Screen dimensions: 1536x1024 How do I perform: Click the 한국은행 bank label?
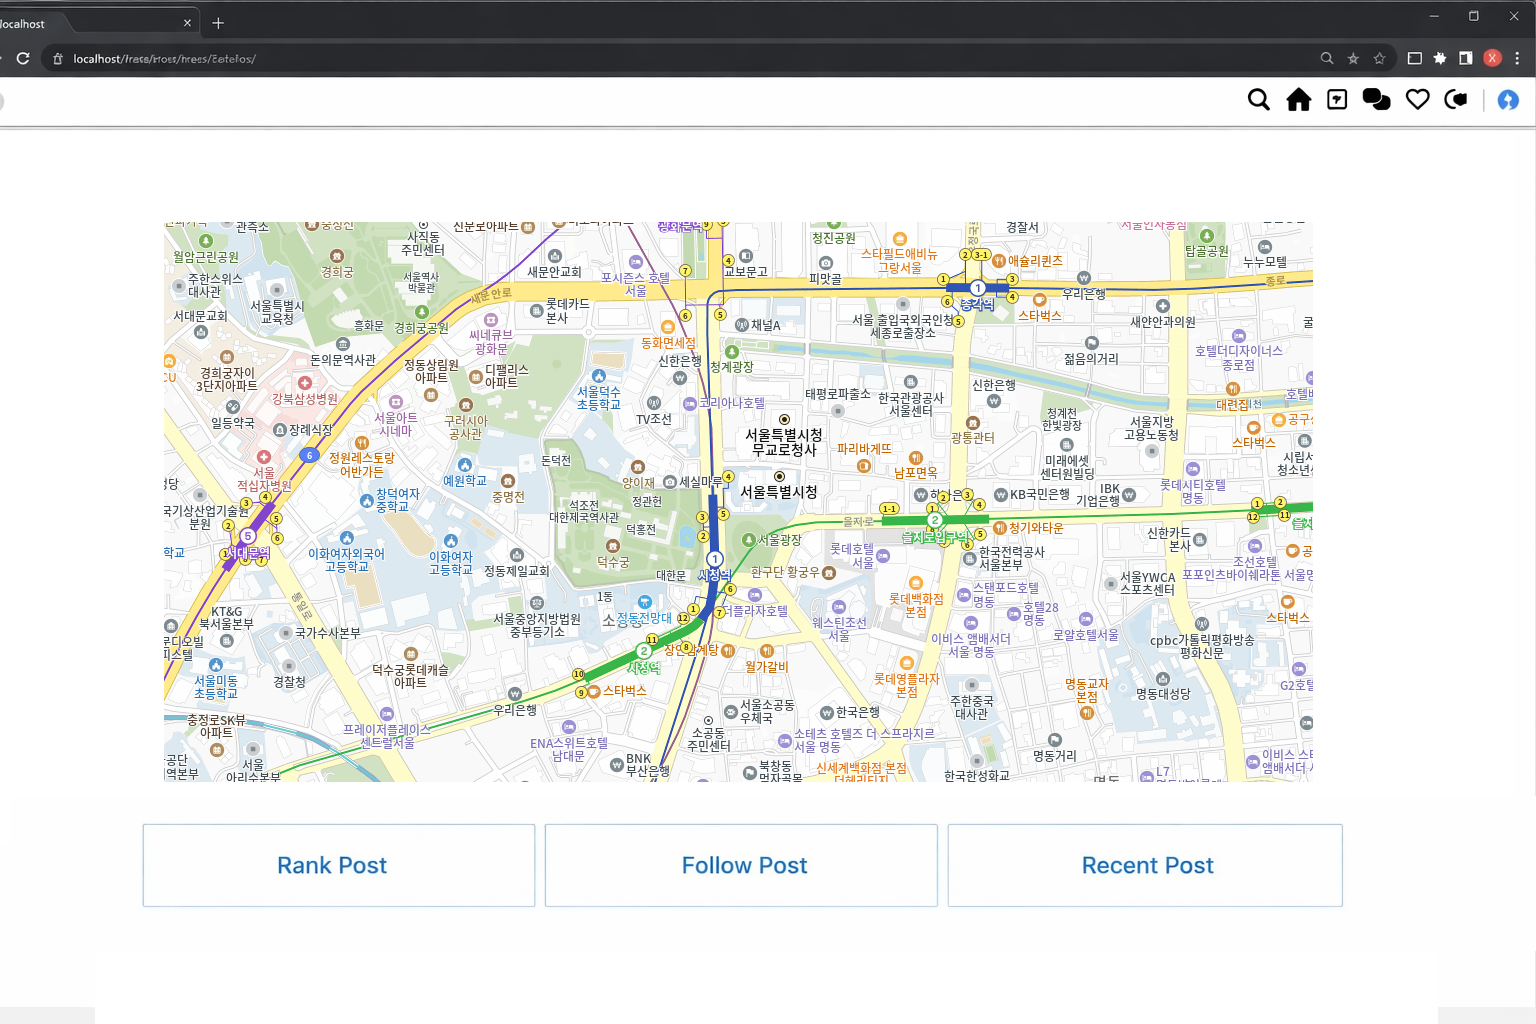[x=858, y=712]
